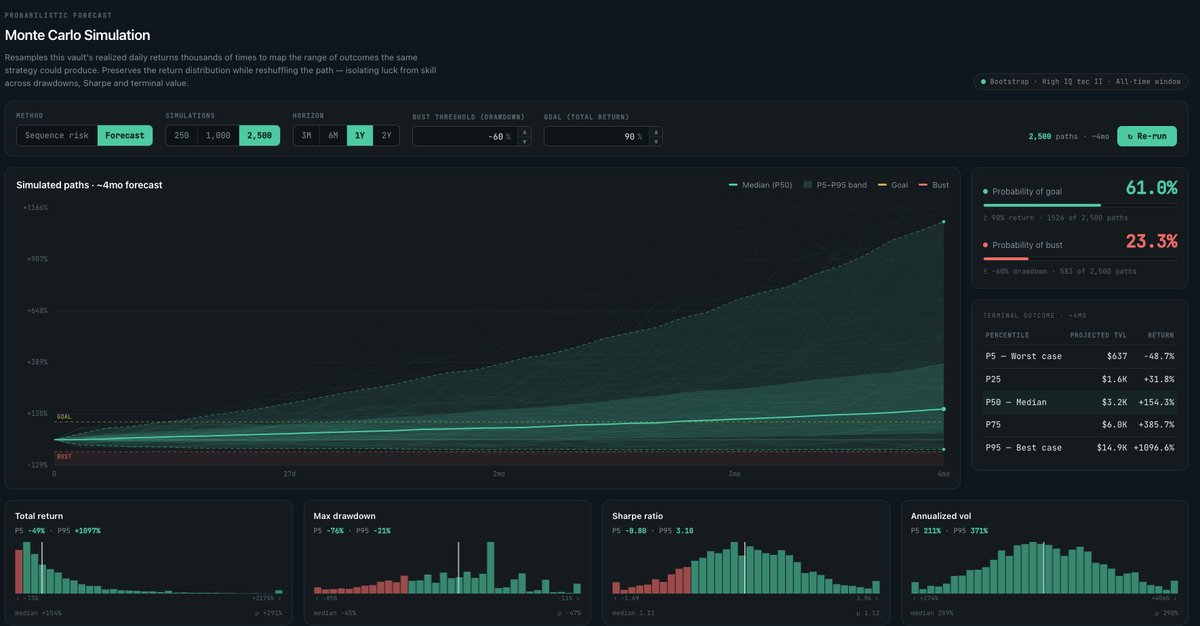Image resolution: width=1200 pixels, height=626 pixels.
Task: Choose the 2Y horizon
Action: [386, 135]
